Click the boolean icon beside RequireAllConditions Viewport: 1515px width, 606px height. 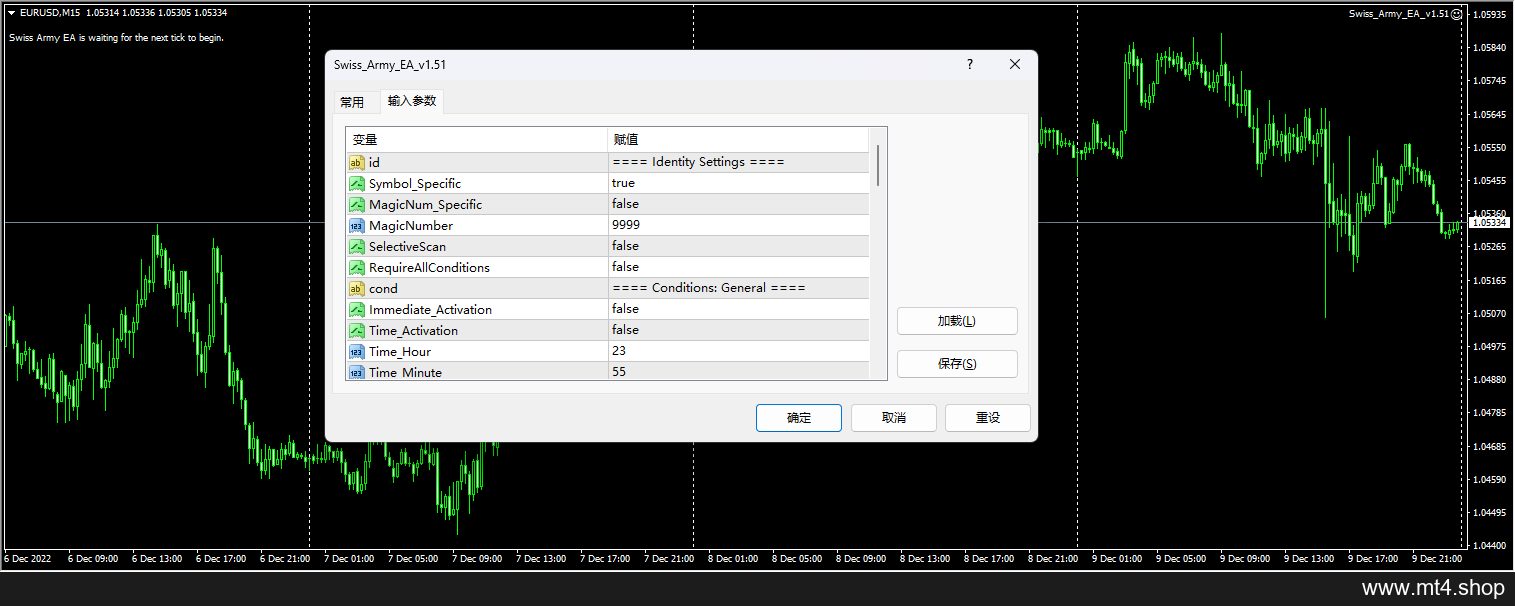tap(356, 267)
